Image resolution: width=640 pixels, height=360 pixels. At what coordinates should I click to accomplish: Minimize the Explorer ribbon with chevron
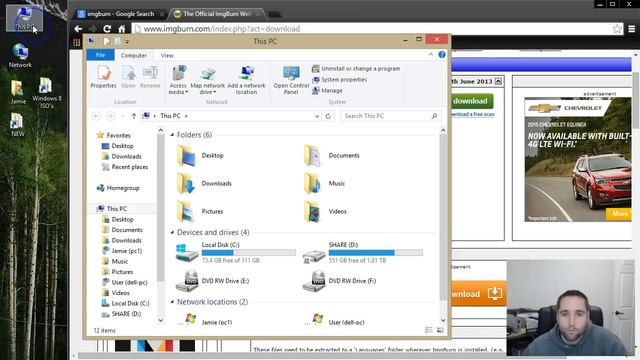431,55
